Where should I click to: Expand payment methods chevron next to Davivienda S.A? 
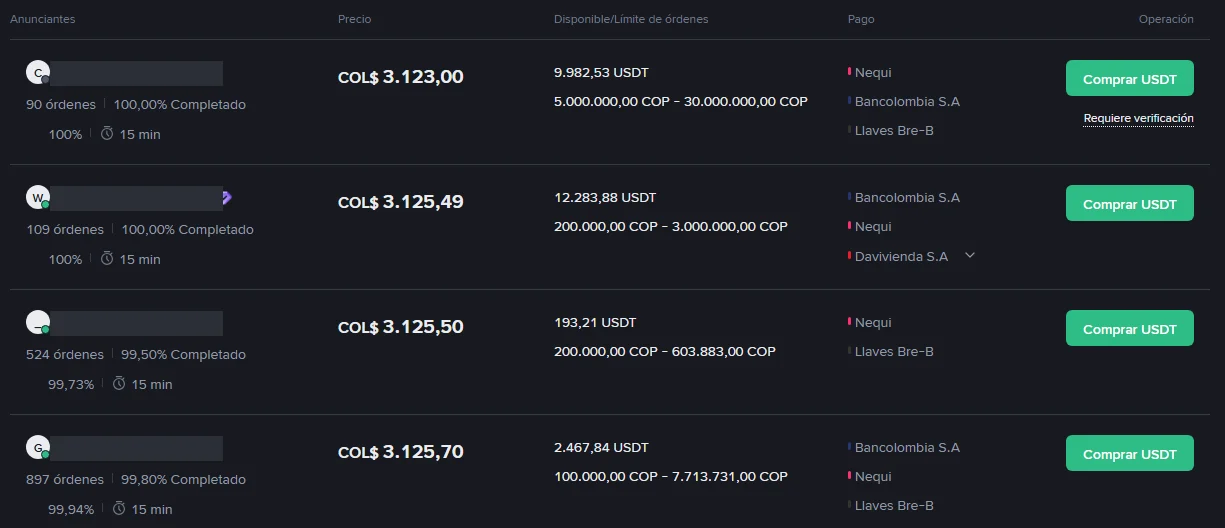(969, 255)
